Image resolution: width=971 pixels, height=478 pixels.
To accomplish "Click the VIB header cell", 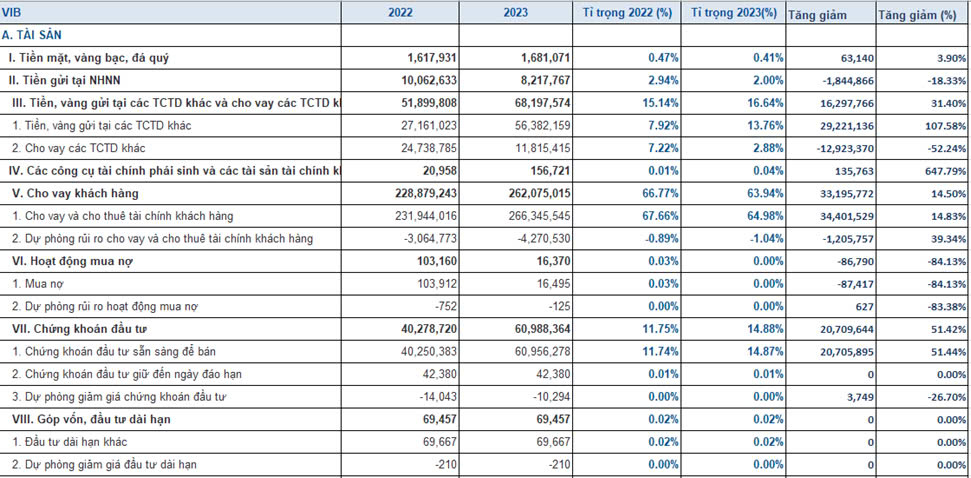I will point(170,13).
